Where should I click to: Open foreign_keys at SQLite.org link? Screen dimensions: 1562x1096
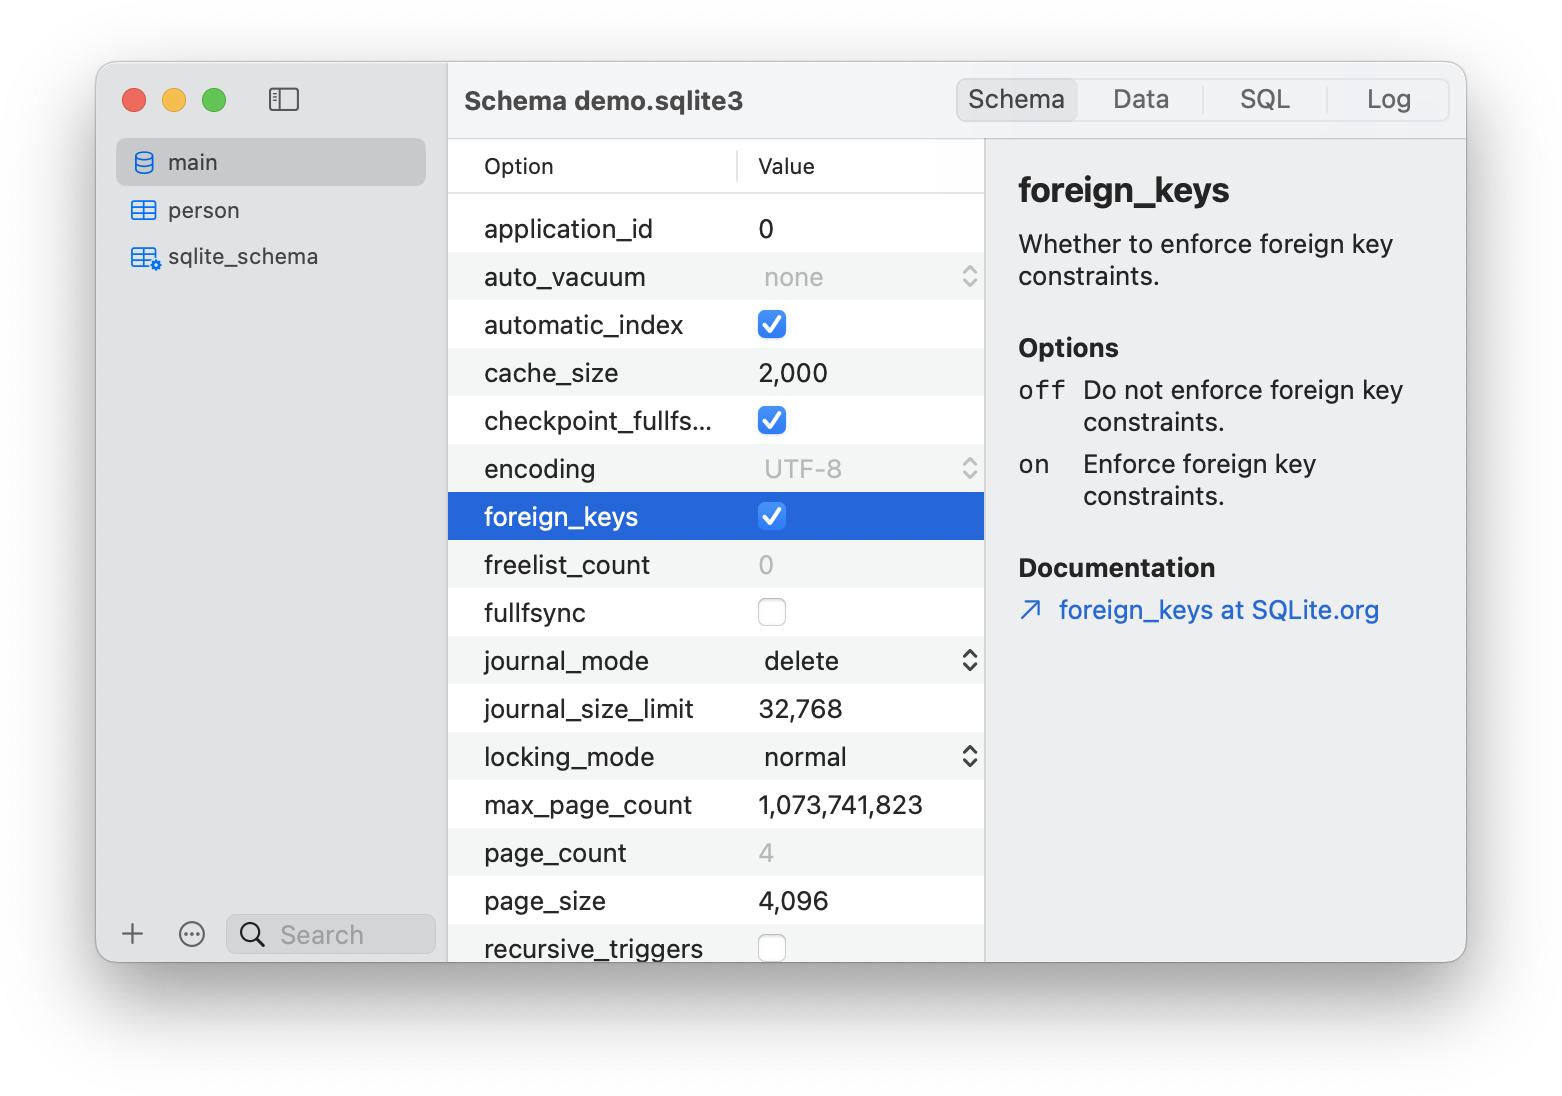1219,610
